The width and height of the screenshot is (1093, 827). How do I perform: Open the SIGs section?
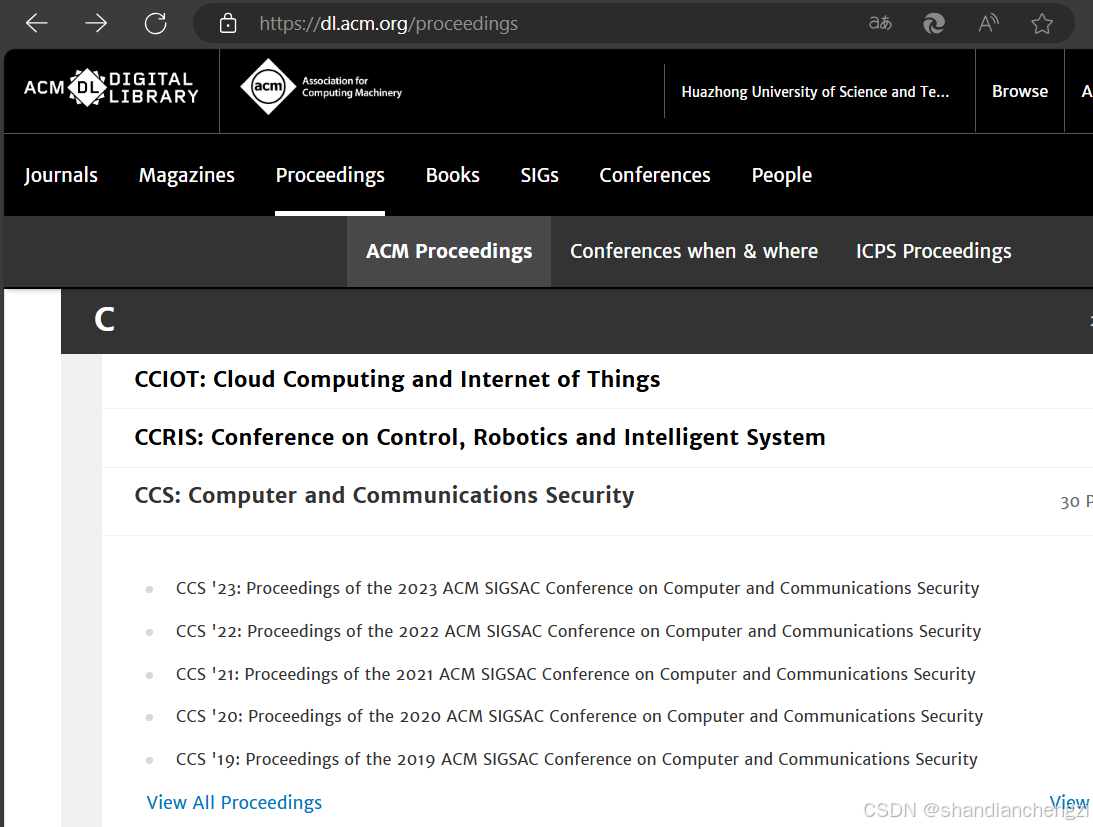tap(540, 175)
